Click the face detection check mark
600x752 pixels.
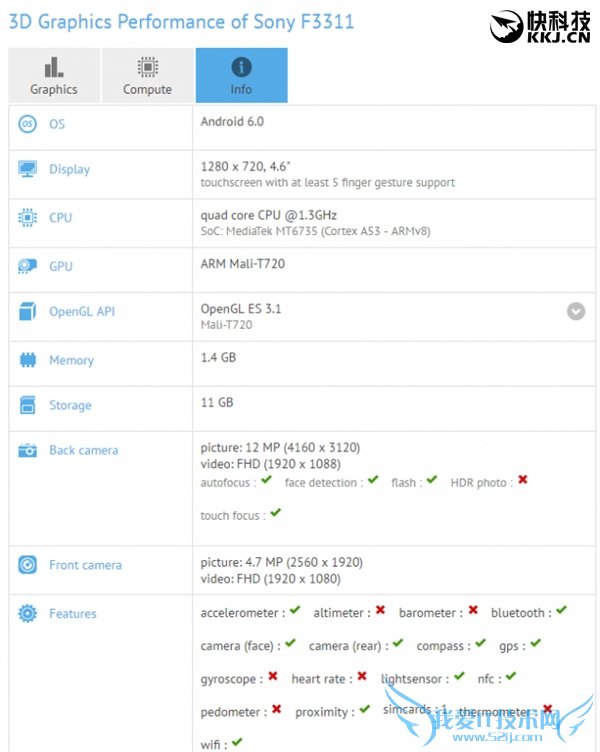click(x=373, y=480)
